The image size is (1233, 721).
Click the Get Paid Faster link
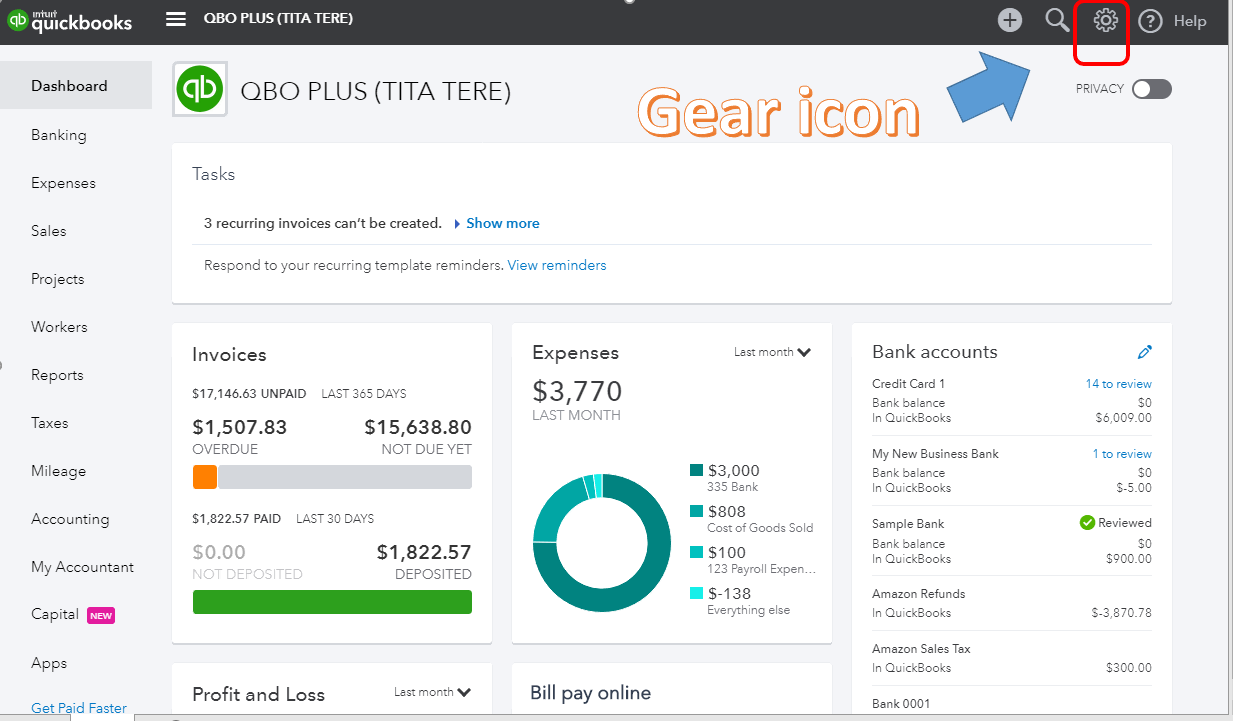coord(79,708)
